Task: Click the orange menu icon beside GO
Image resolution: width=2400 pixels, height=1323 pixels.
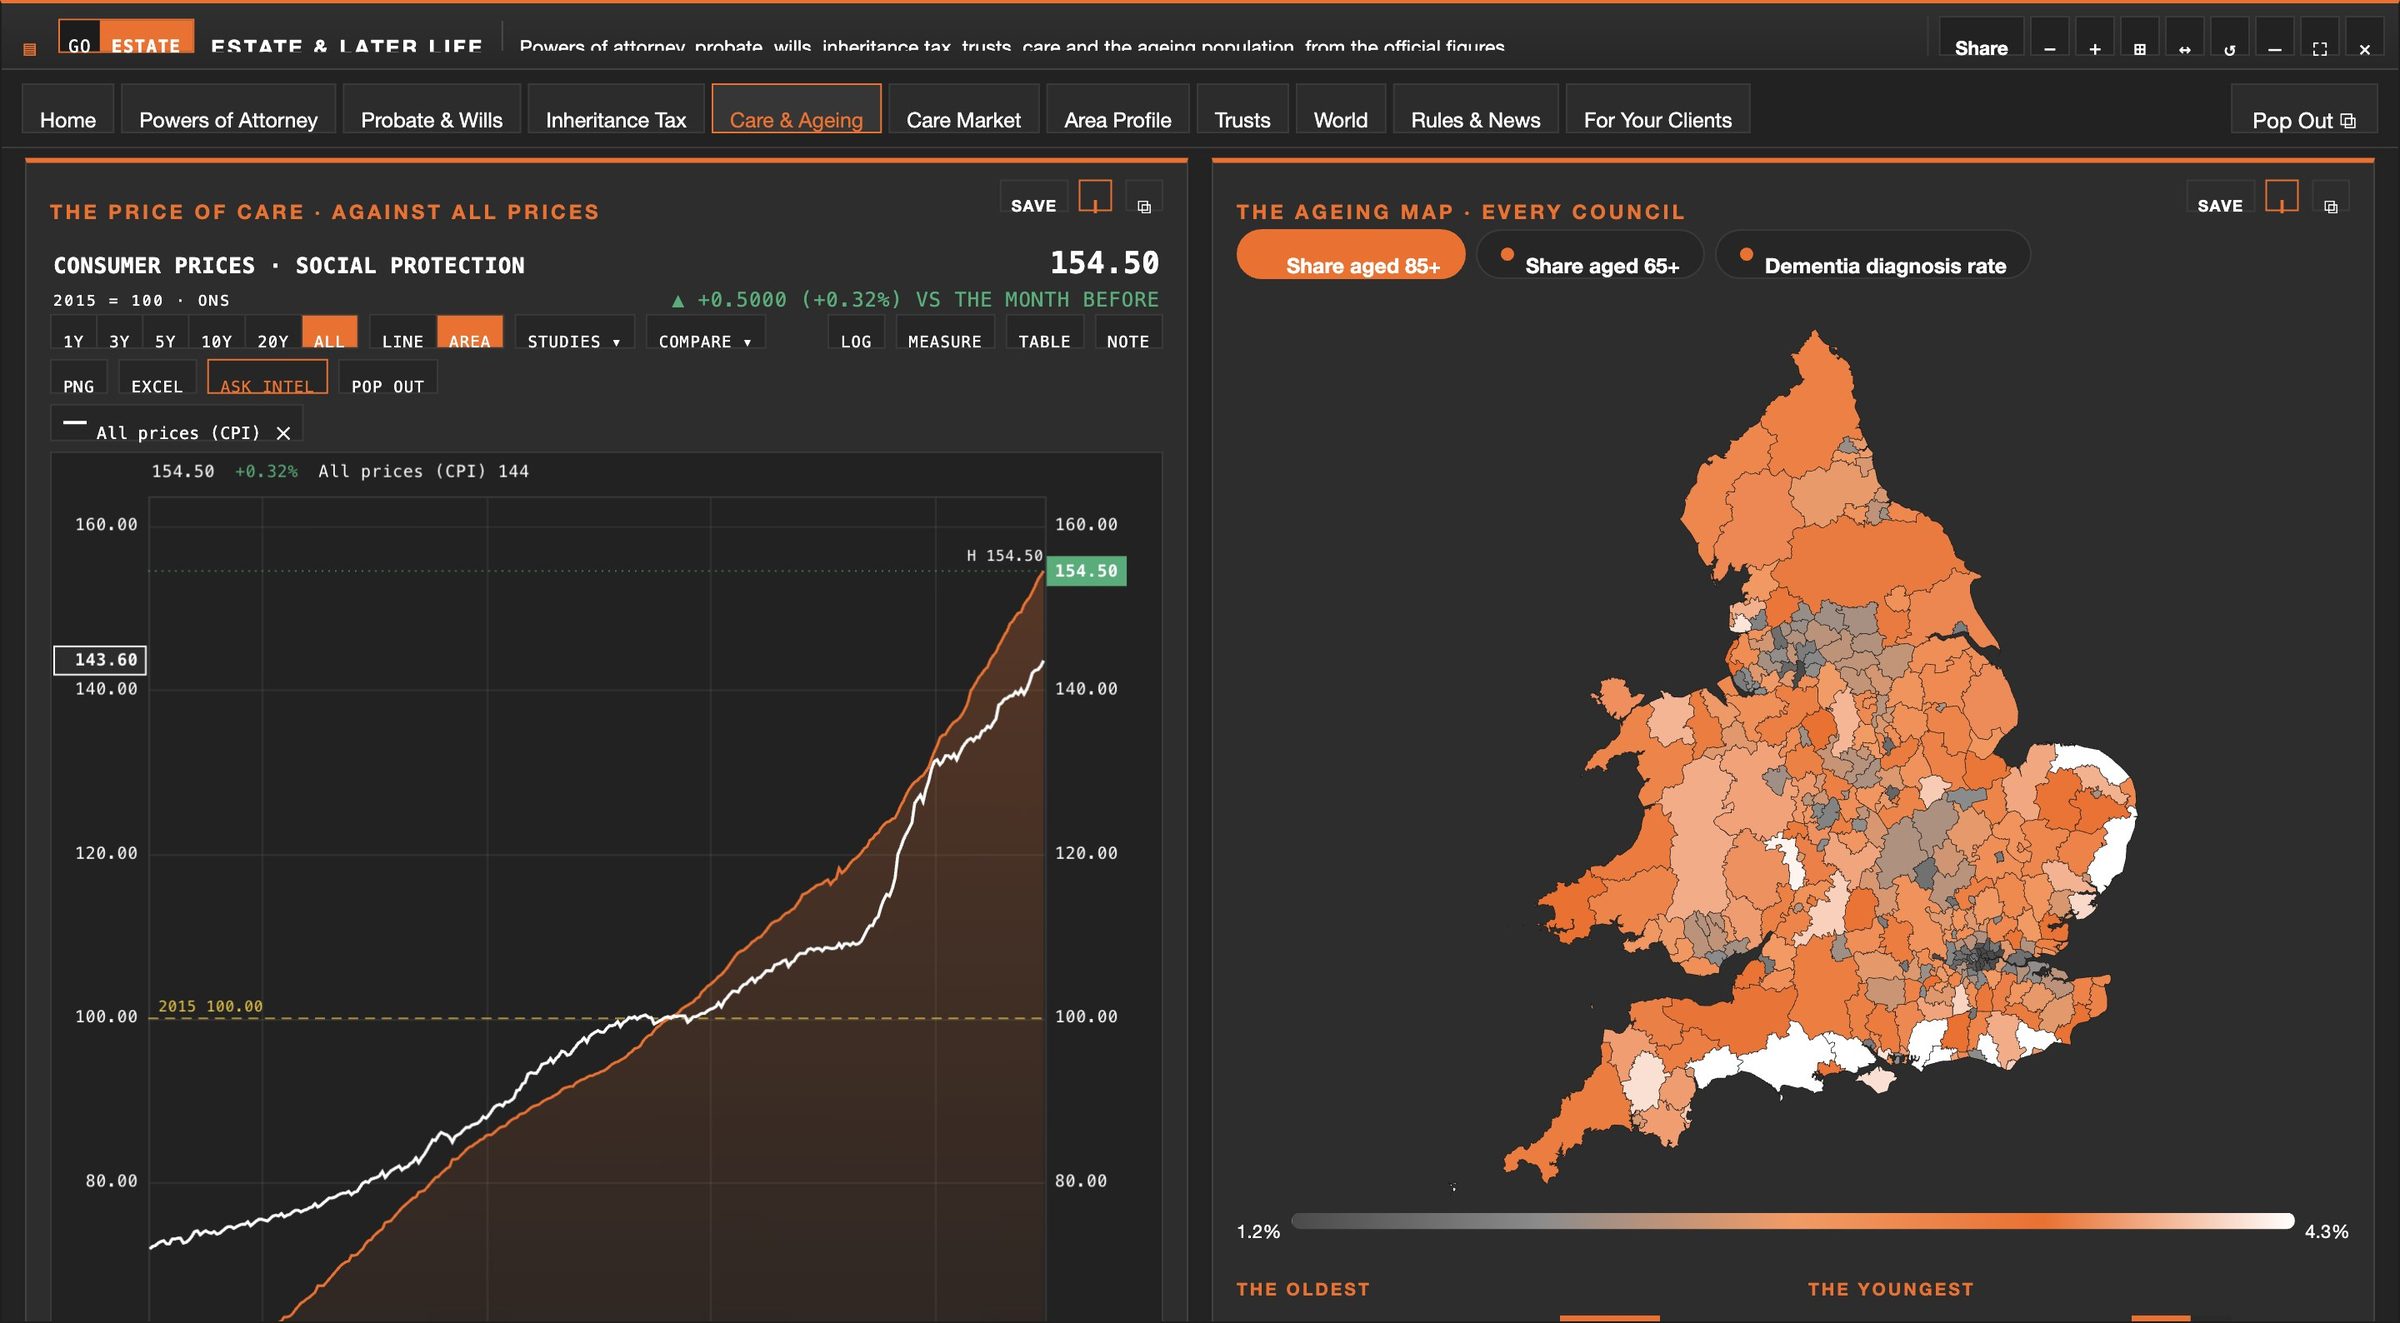Action: point(30,48)
